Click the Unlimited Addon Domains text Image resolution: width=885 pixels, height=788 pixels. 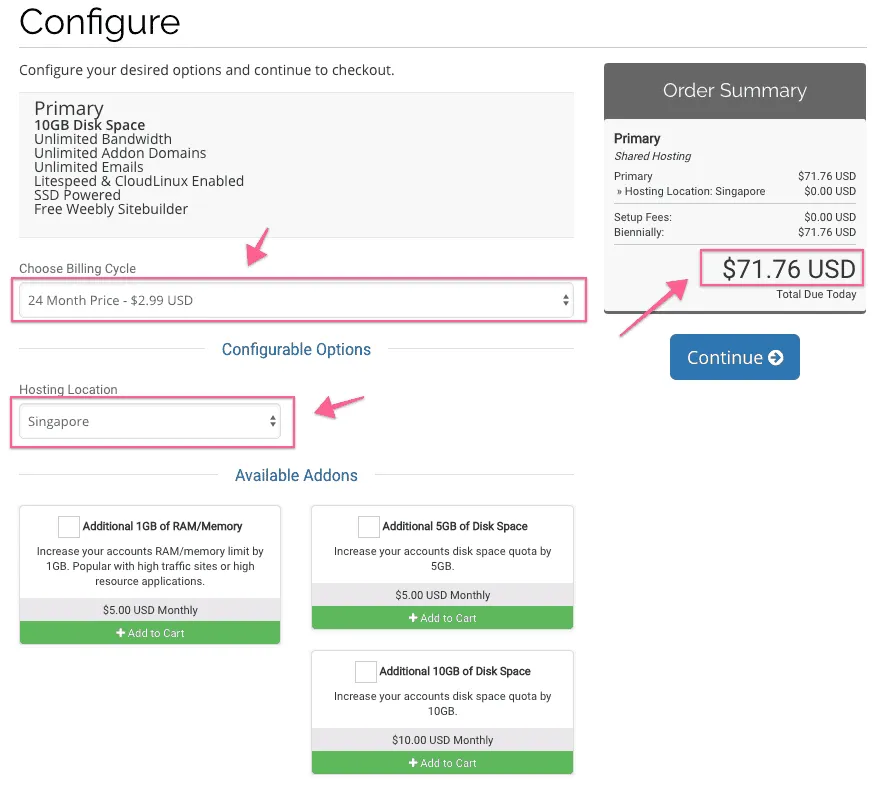click(x=120, y=153)
